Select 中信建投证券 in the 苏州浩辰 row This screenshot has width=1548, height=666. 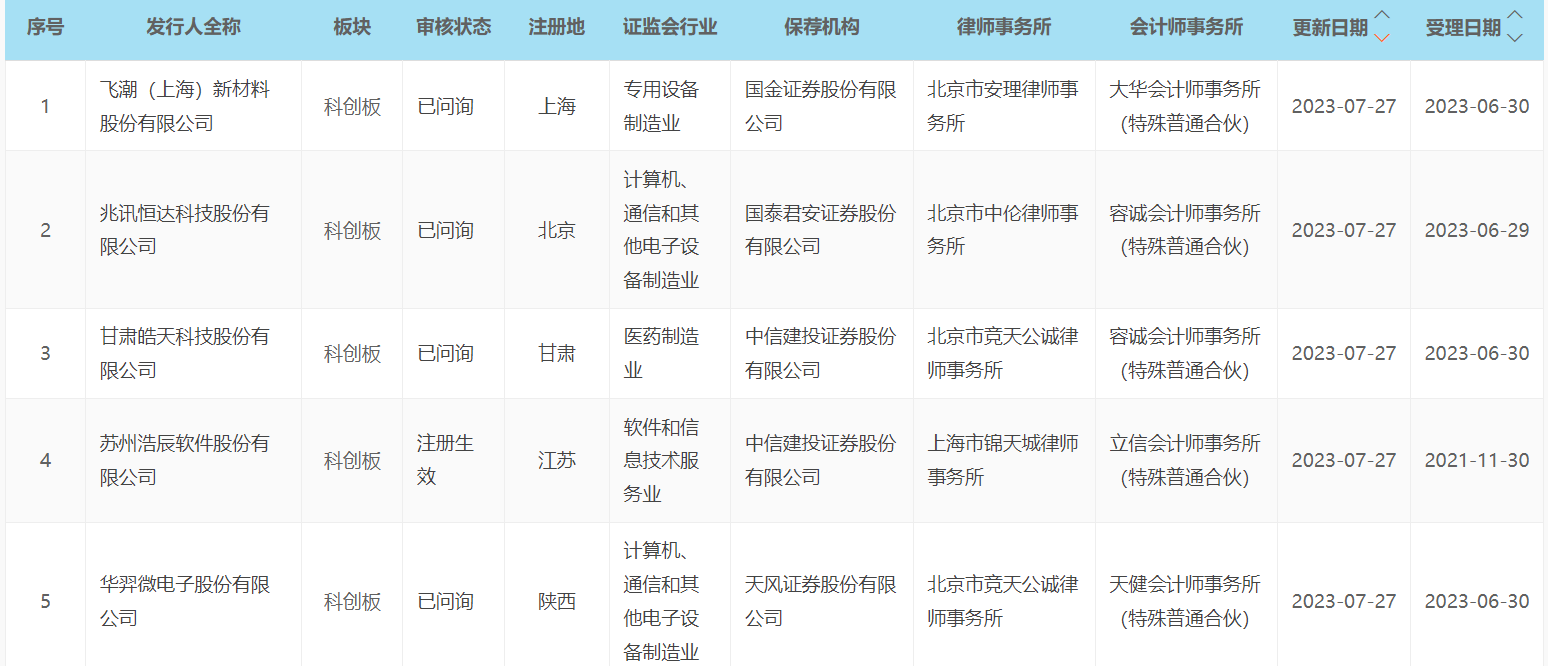click(x=821, y=460)
